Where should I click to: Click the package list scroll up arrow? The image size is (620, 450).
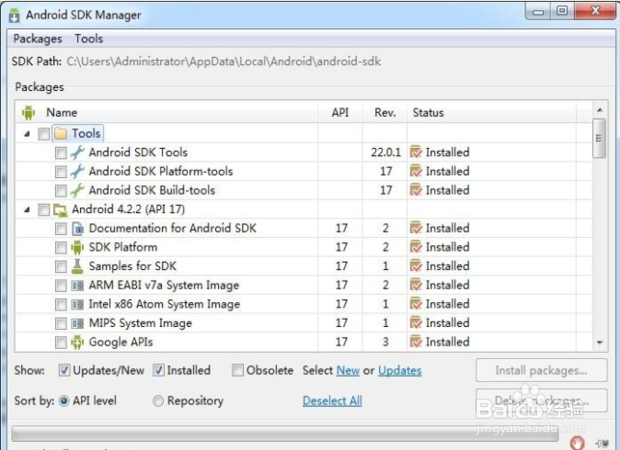tap(600, 110)
